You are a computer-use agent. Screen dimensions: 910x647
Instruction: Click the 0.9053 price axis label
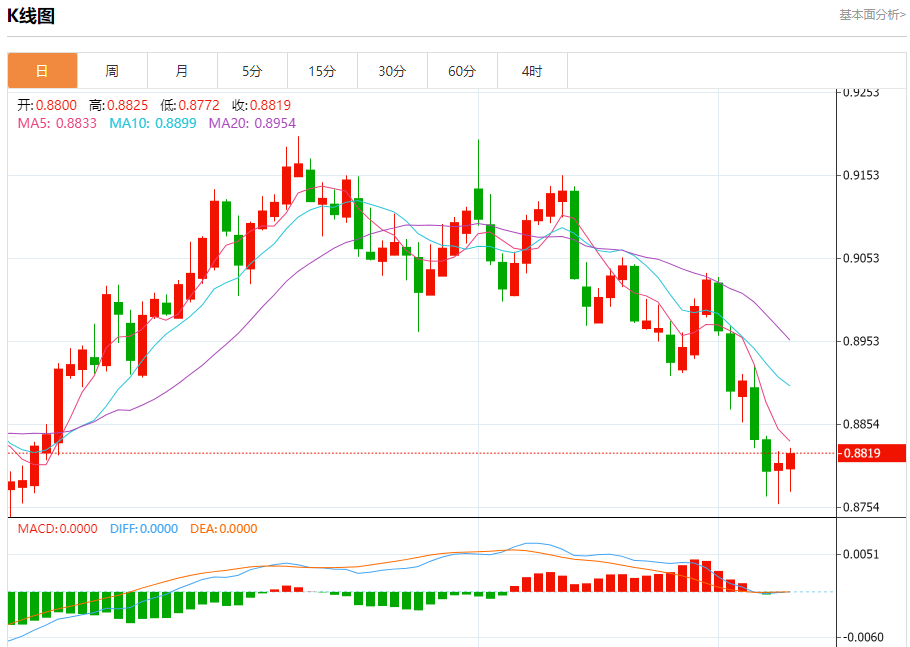pyautogui.click(x=861, y=258)
